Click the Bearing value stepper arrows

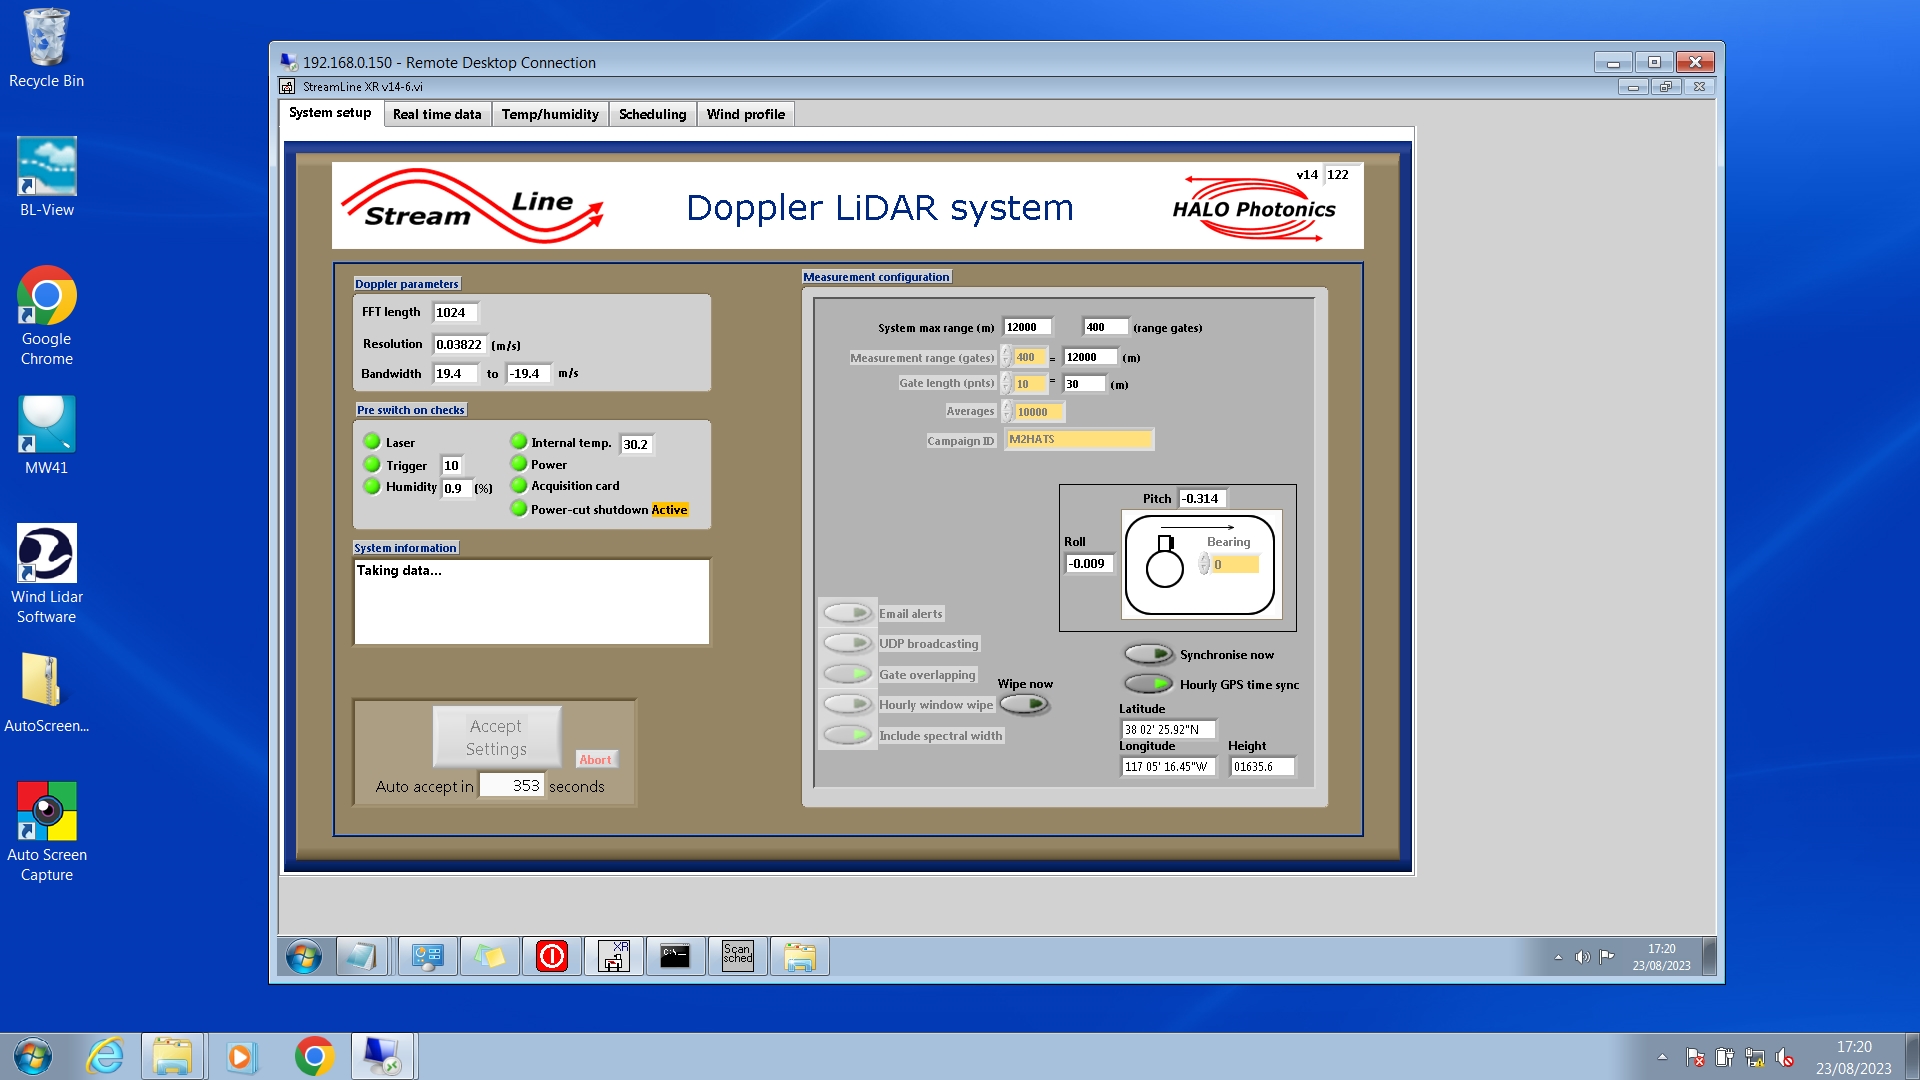[1204, 564]
